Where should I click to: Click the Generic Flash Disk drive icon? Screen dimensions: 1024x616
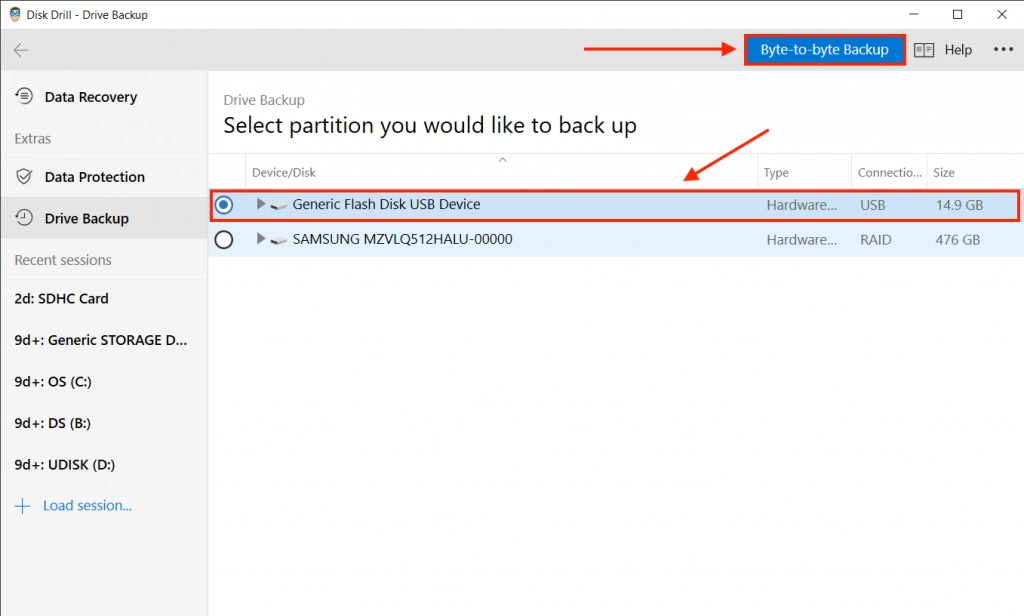279,206
